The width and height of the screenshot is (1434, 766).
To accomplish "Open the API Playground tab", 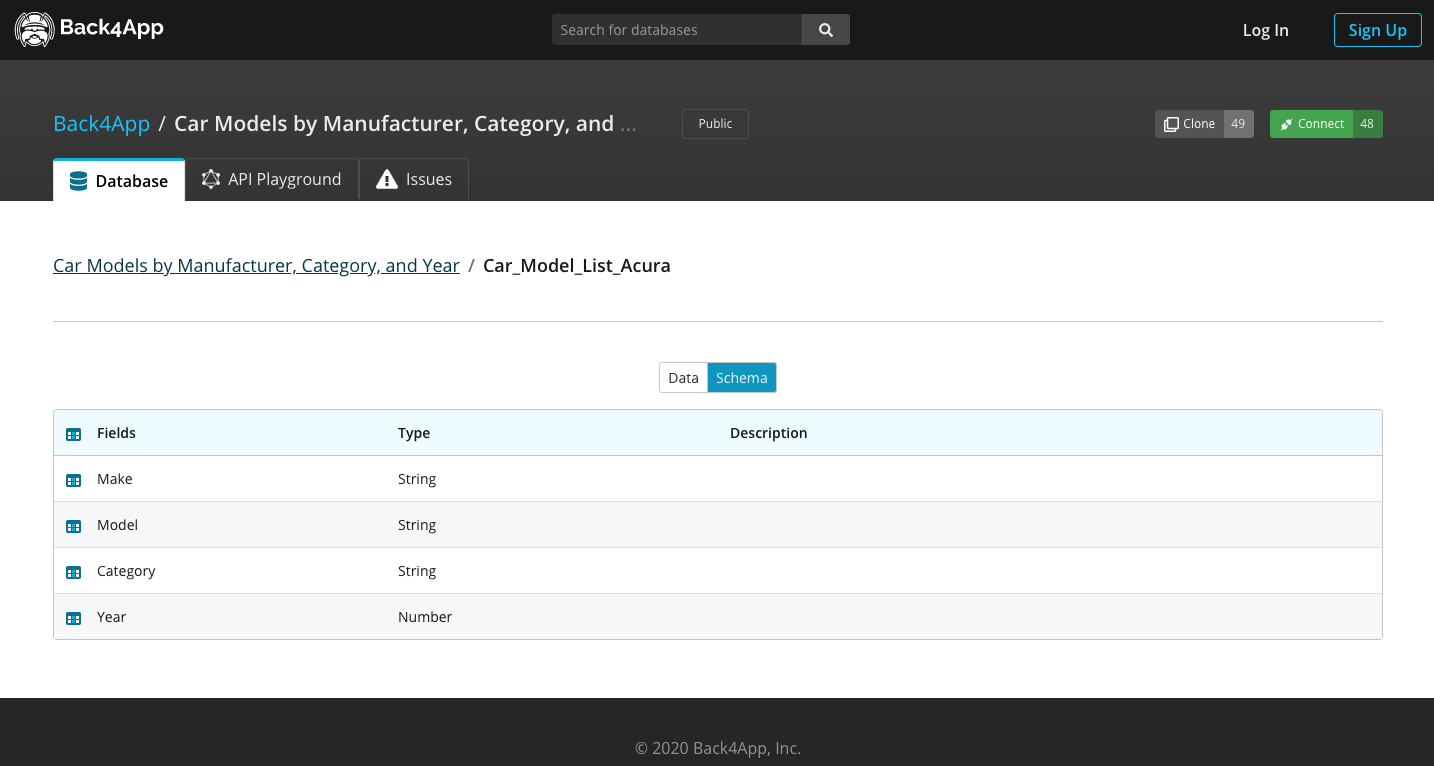I will [272, 180].
